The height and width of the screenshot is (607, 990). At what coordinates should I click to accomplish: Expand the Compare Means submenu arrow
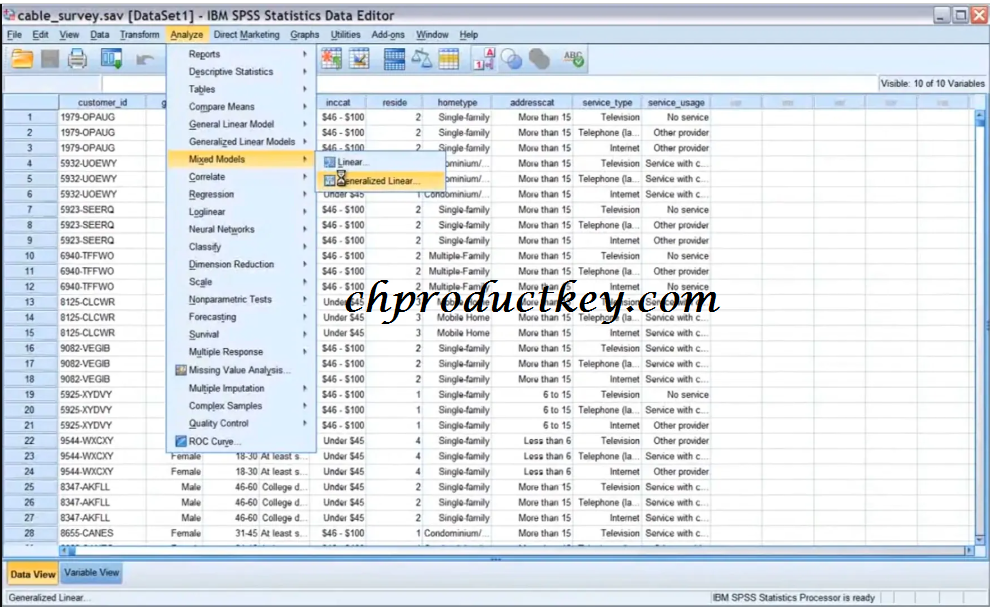304,107
